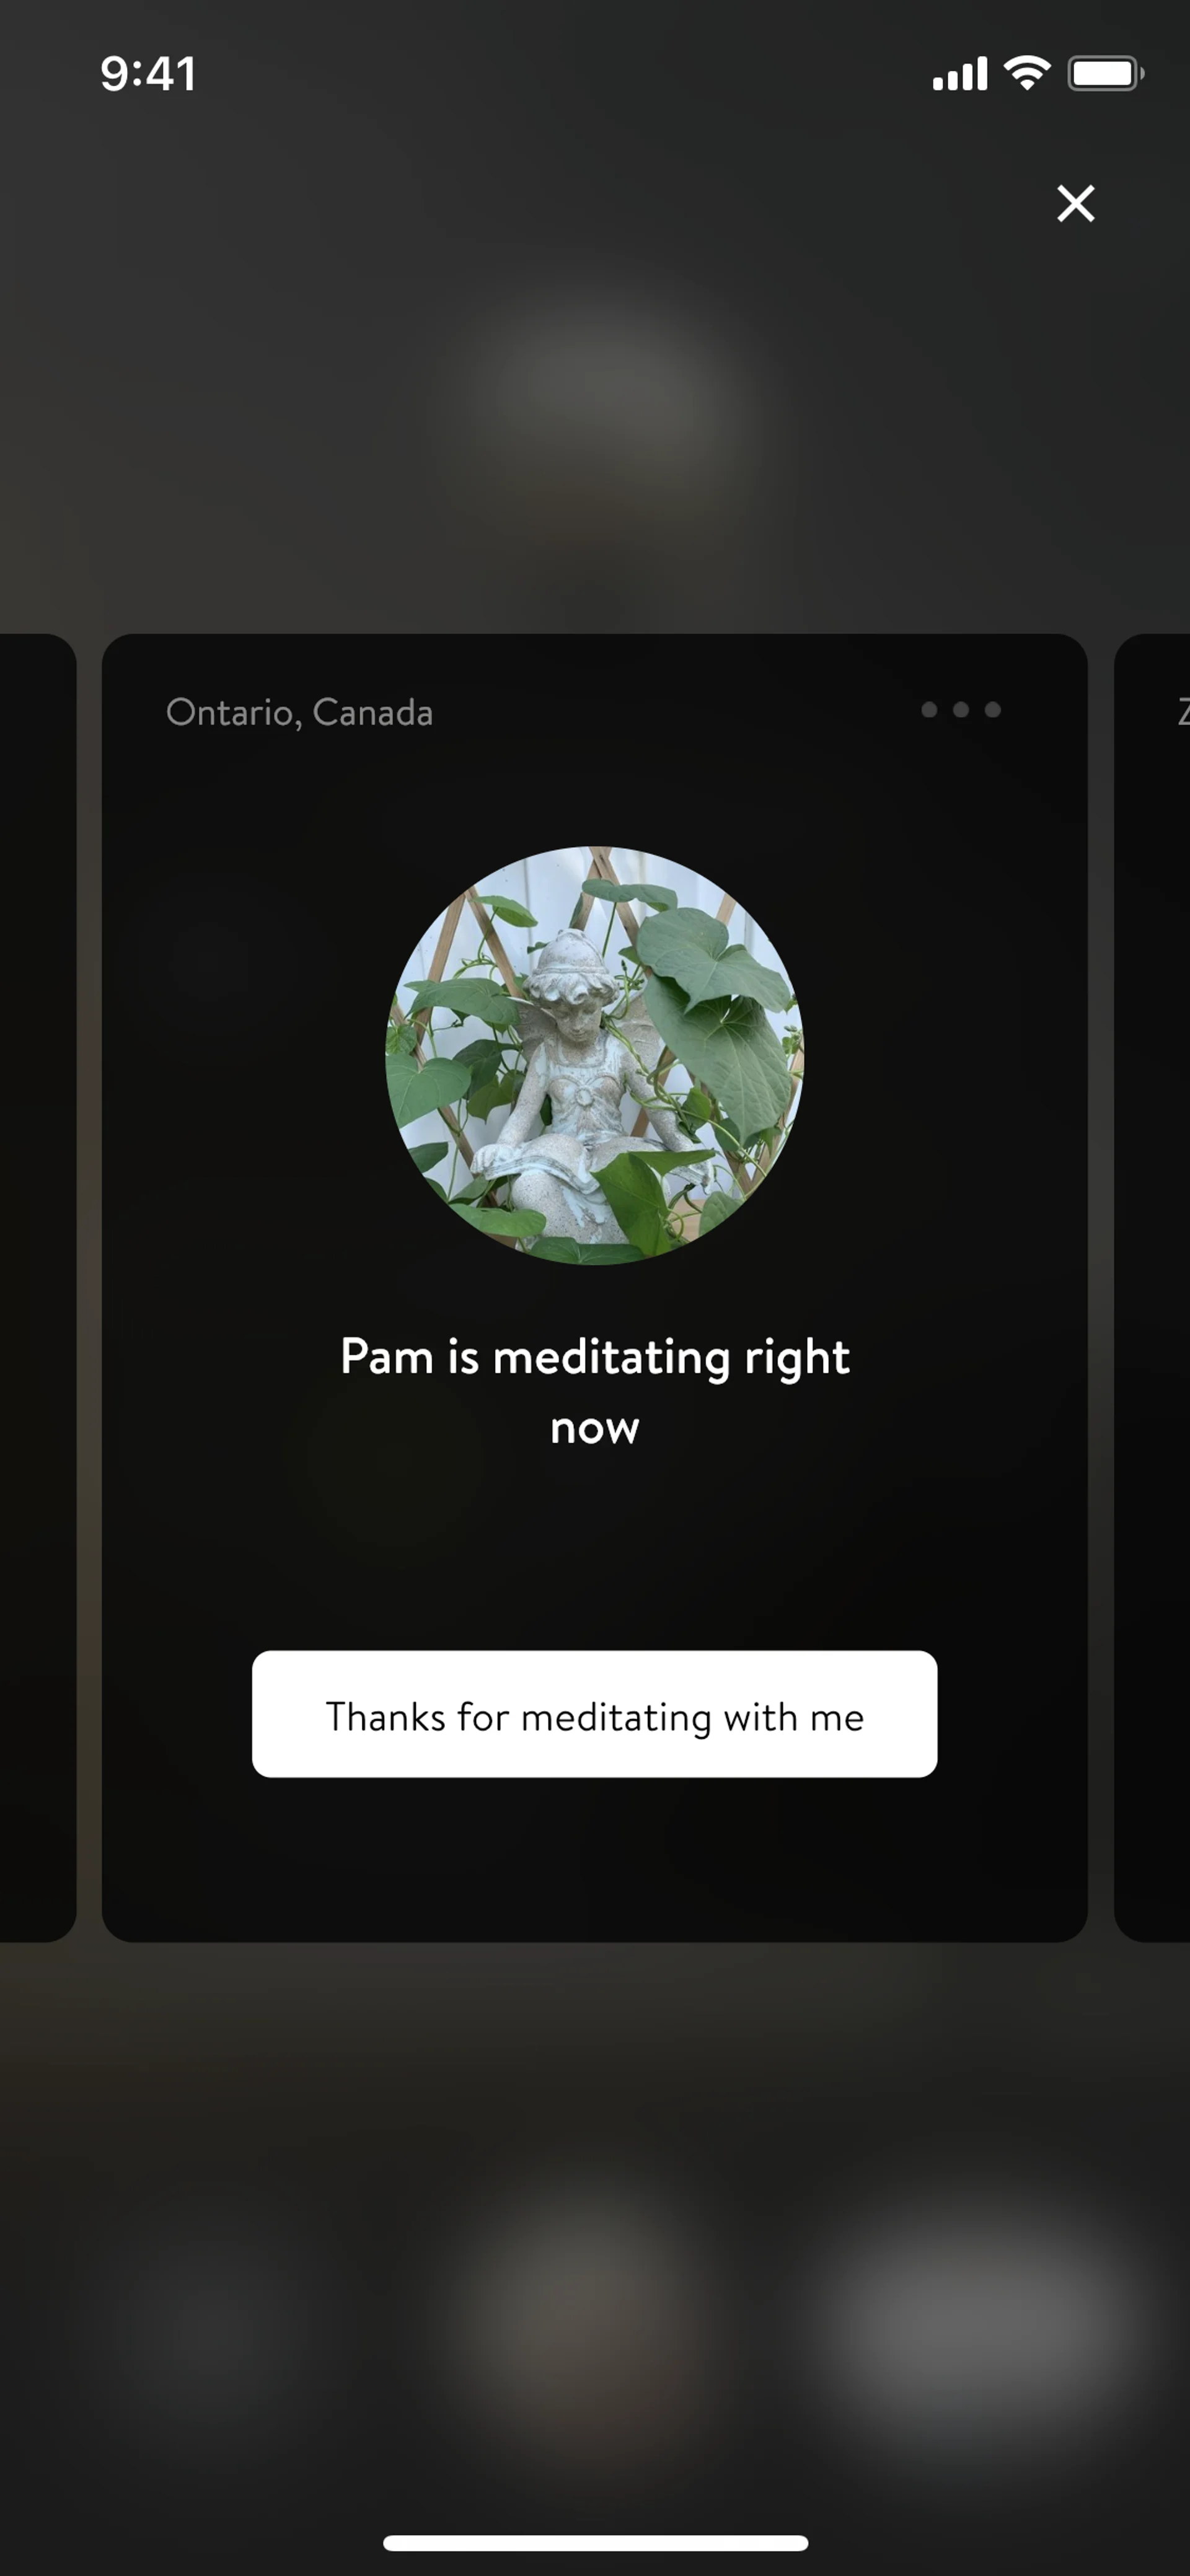The height and width of the screenshot is (2576, 1190).
Task: Tap the word 'now' under Pam's photo
Action: [595, 1429]
